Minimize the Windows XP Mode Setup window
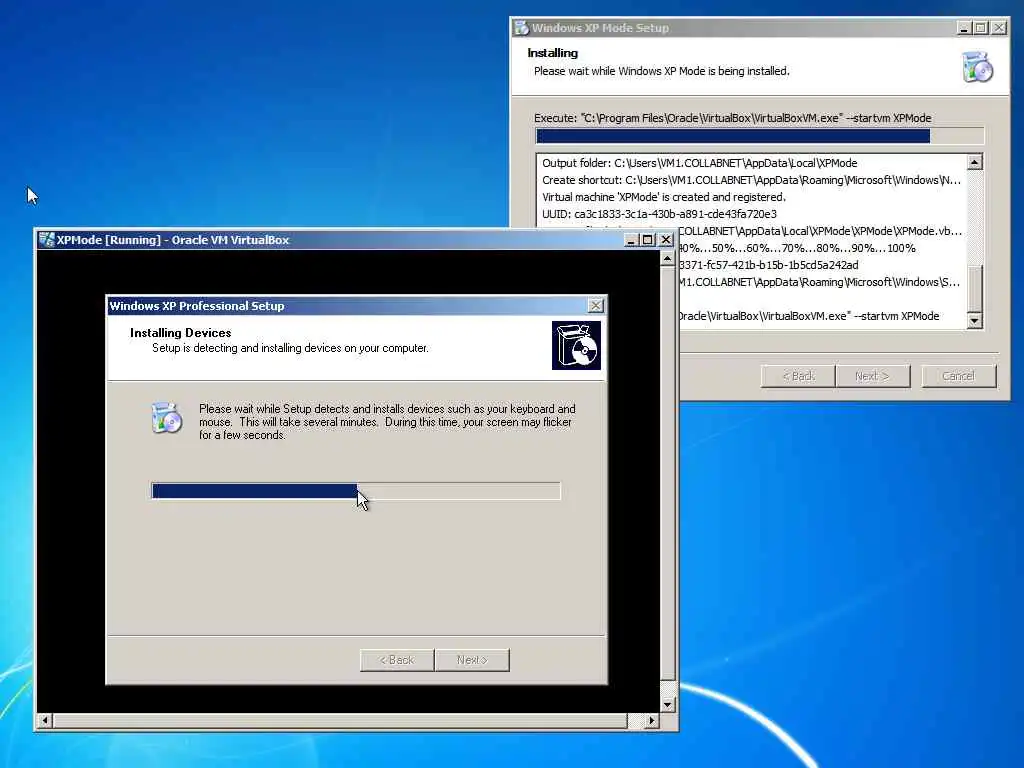The width and height of the screenshot is (1024, 768). click(x=964, y=27)
